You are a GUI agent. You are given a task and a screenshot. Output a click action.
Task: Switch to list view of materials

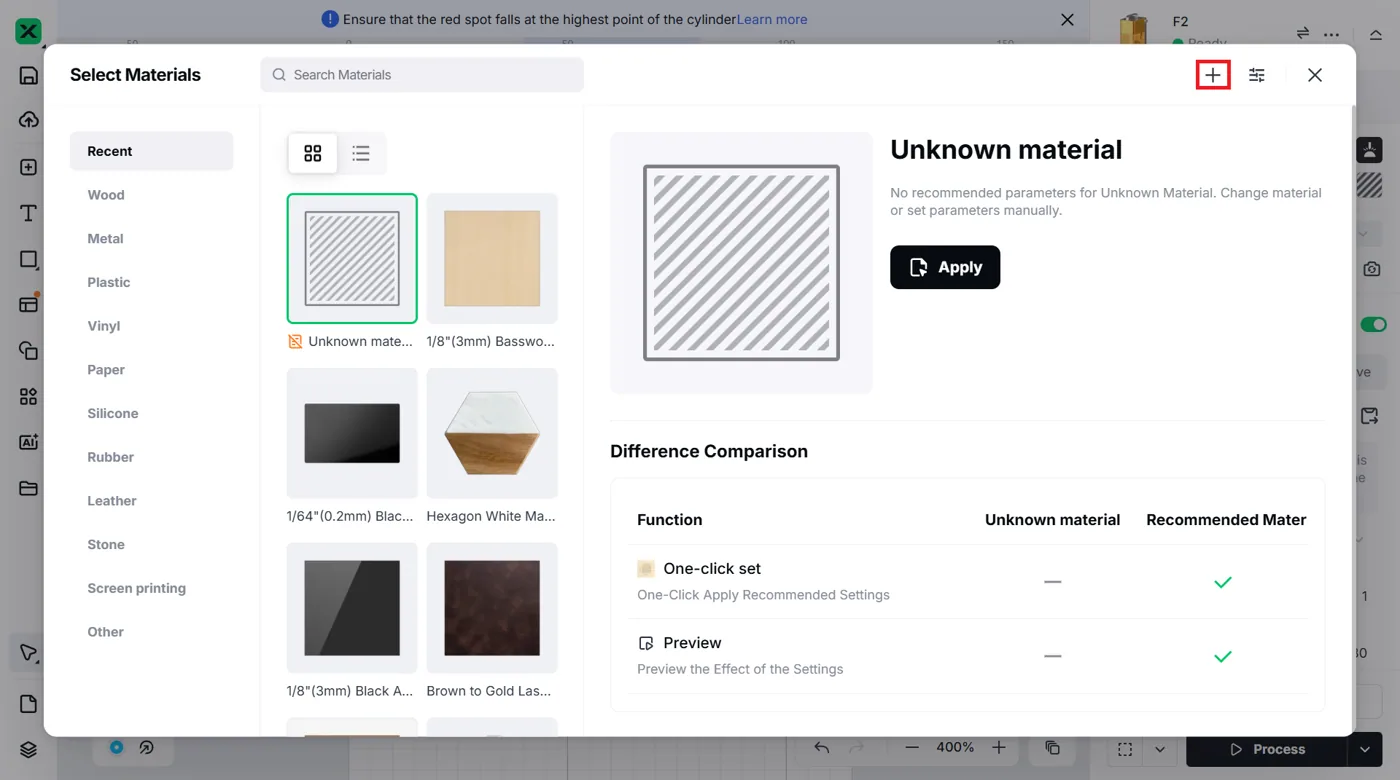[x=361, y=153]
